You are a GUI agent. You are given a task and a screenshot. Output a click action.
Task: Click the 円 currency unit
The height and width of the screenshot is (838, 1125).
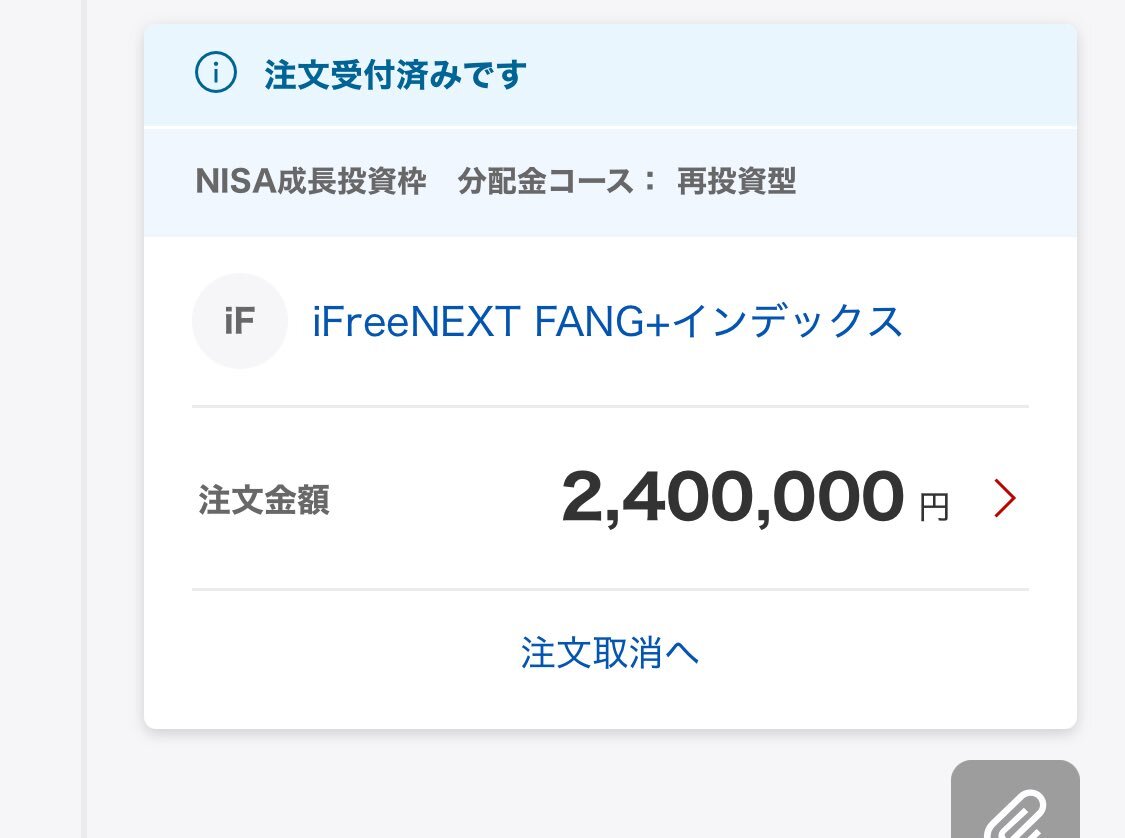pos(934,508)
